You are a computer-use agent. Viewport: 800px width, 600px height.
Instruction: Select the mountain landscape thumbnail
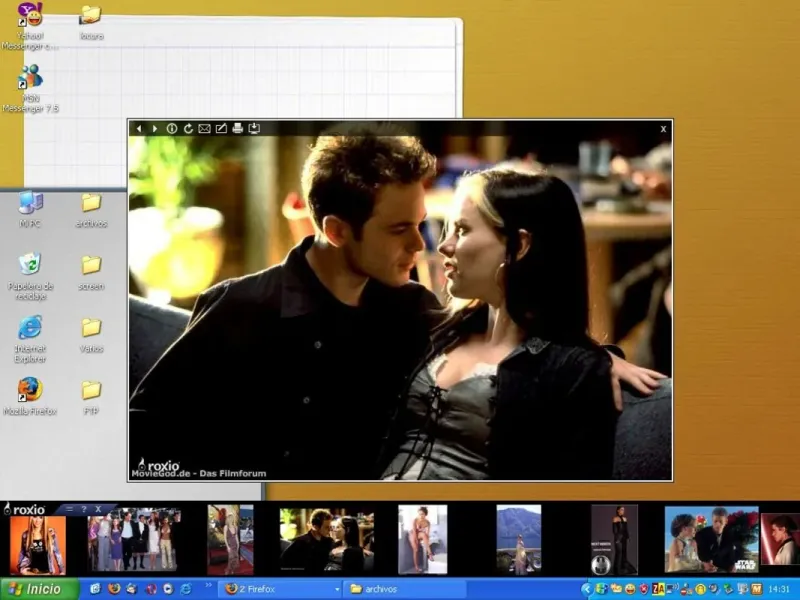coord(518,540)
